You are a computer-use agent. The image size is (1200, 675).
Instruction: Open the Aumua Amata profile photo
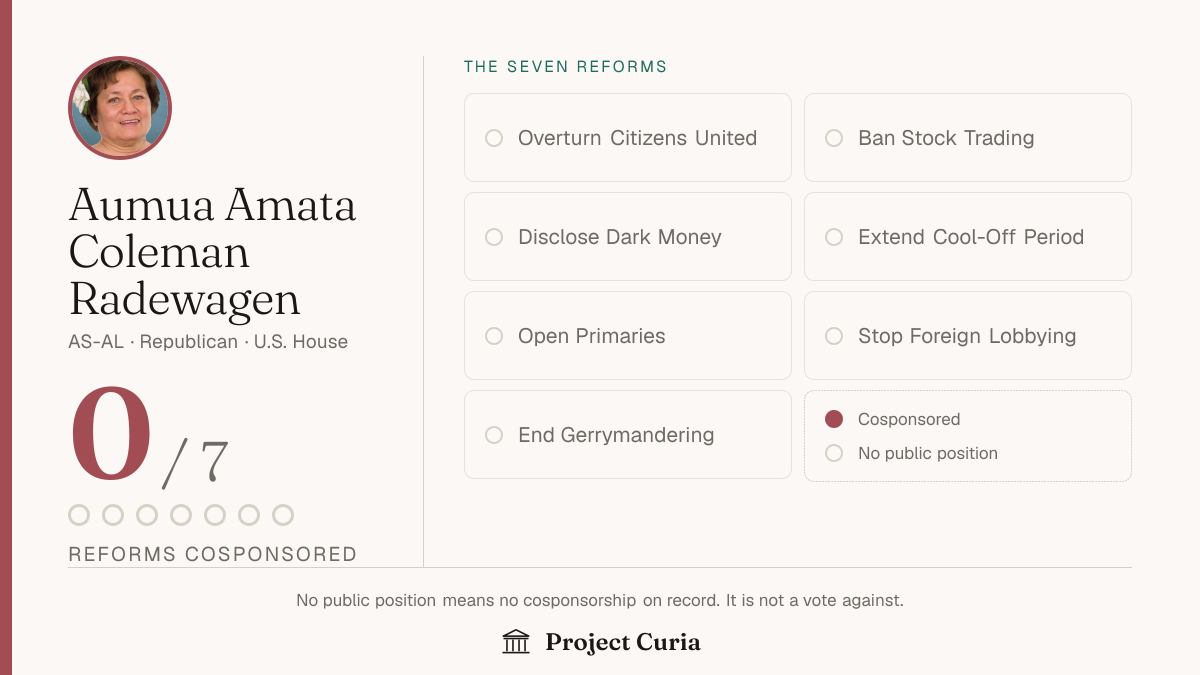[120, 108]
